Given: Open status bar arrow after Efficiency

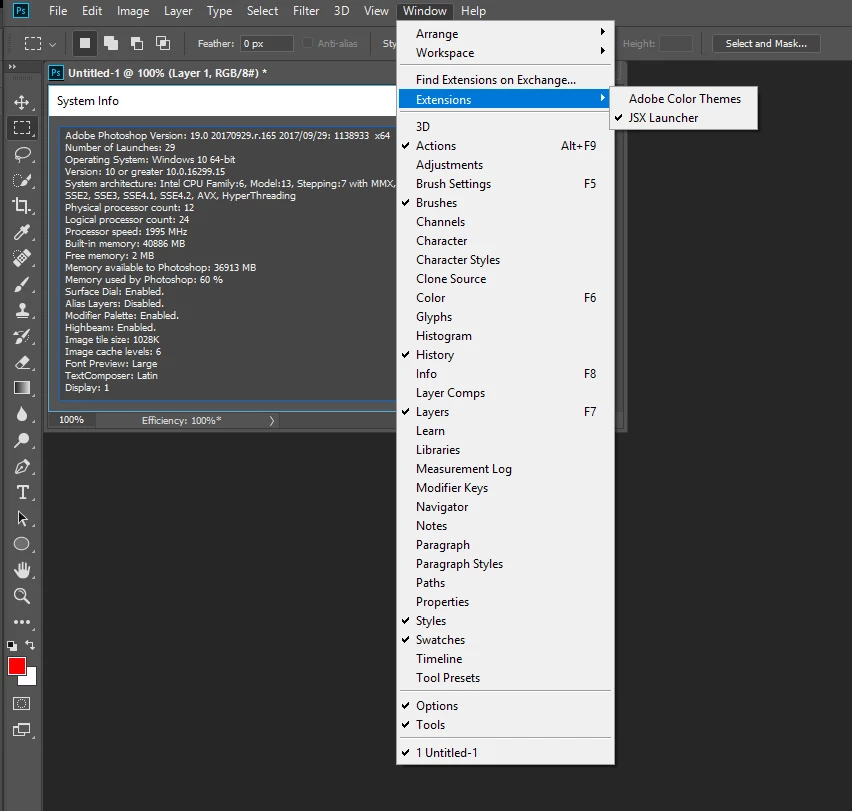Looking at the screenshot, I should 272,420.
